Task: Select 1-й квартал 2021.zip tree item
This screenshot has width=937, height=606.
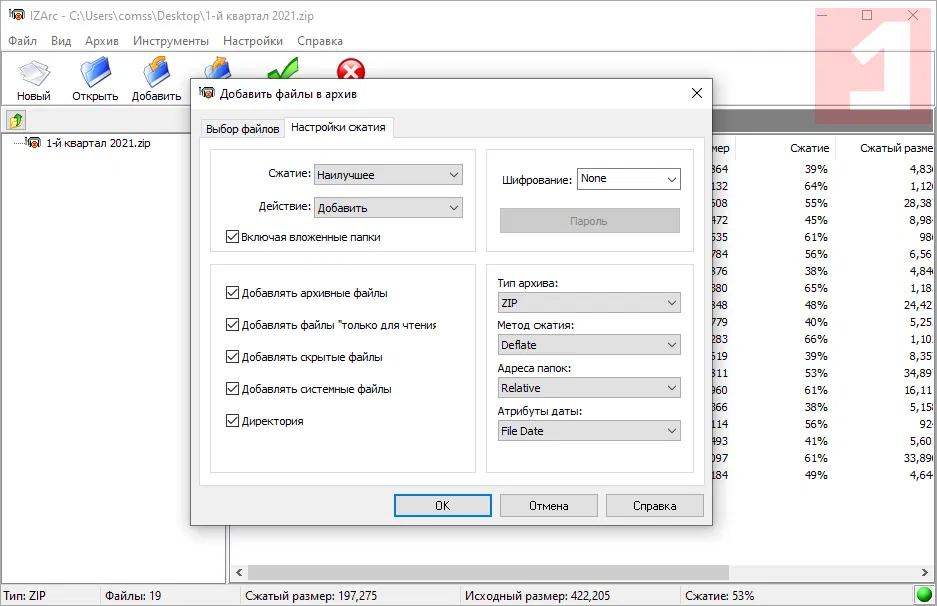Action: tap(98, 143)
